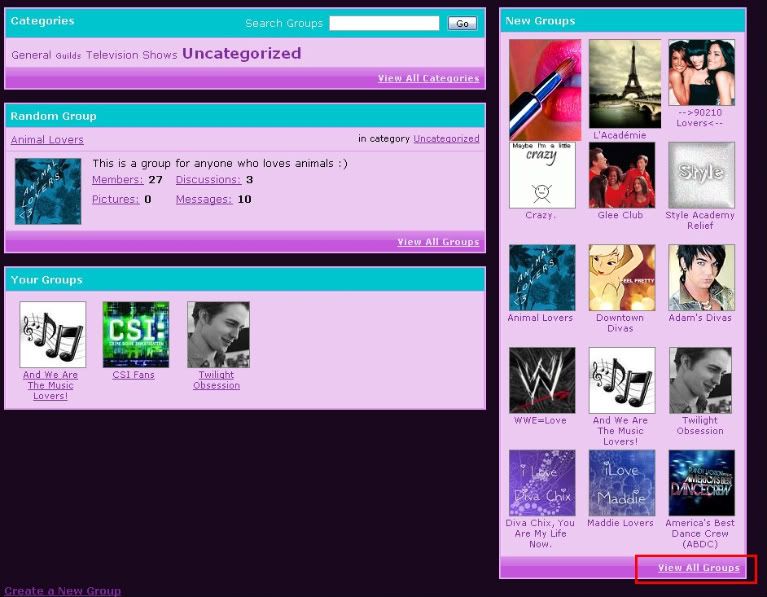The height and width of the screenshot is (597, 767).
Task: Click the Eiffel Tower L'Académie thumbnail
Action: pyautogui.click(x=625, y=84)
